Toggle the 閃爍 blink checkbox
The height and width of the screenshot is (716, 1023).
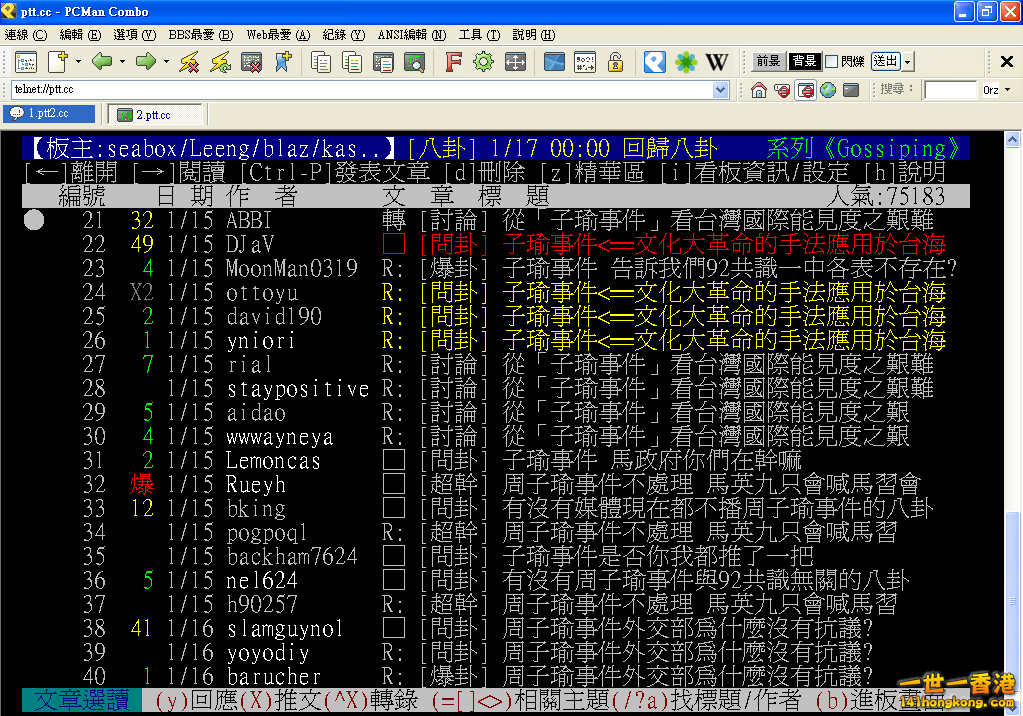pos(832,62)
